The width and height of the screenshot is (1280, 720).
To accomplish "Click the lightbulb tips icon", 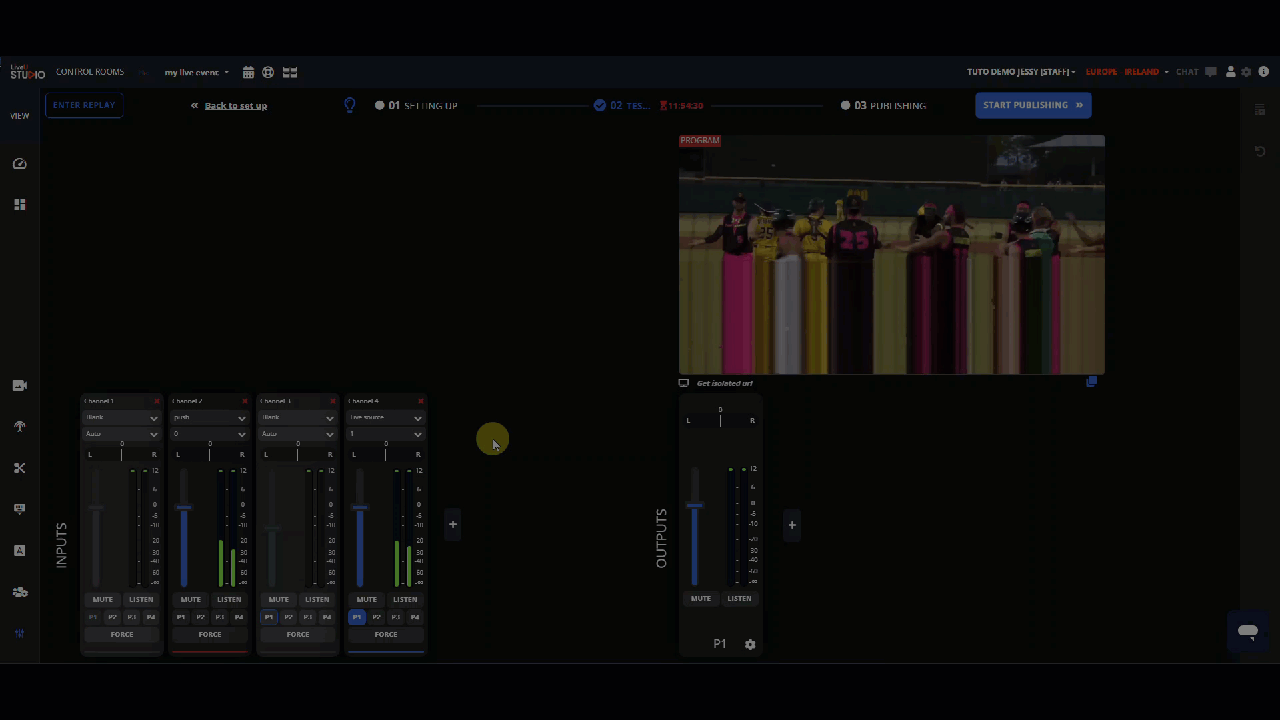I will click(x=350, y=105).
